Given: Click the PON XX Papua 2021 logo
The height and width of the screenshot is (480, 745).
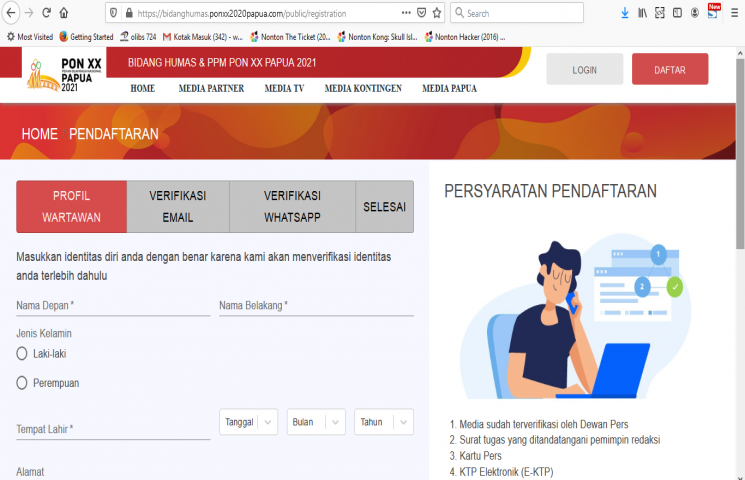Looking at the screenshot, I should coord(68,72).
